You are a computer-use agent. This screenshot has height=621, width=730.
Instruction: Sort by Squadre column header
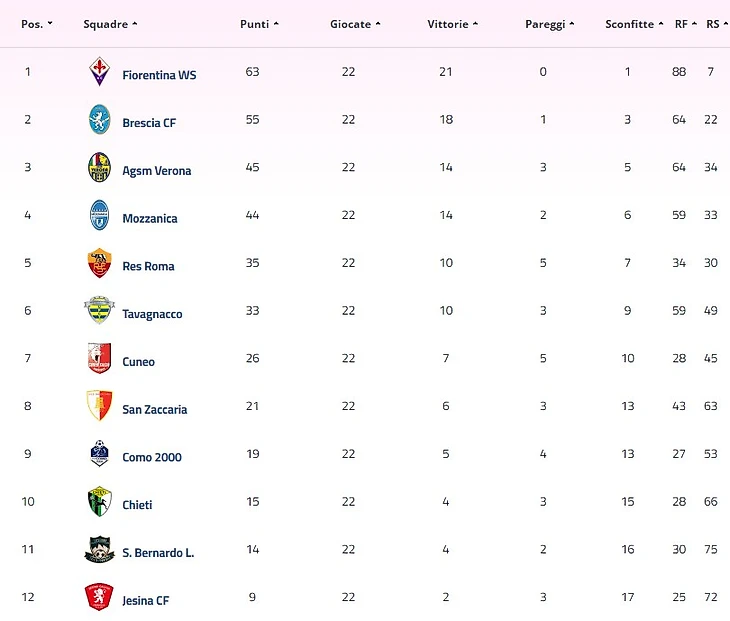coord(110,24)
